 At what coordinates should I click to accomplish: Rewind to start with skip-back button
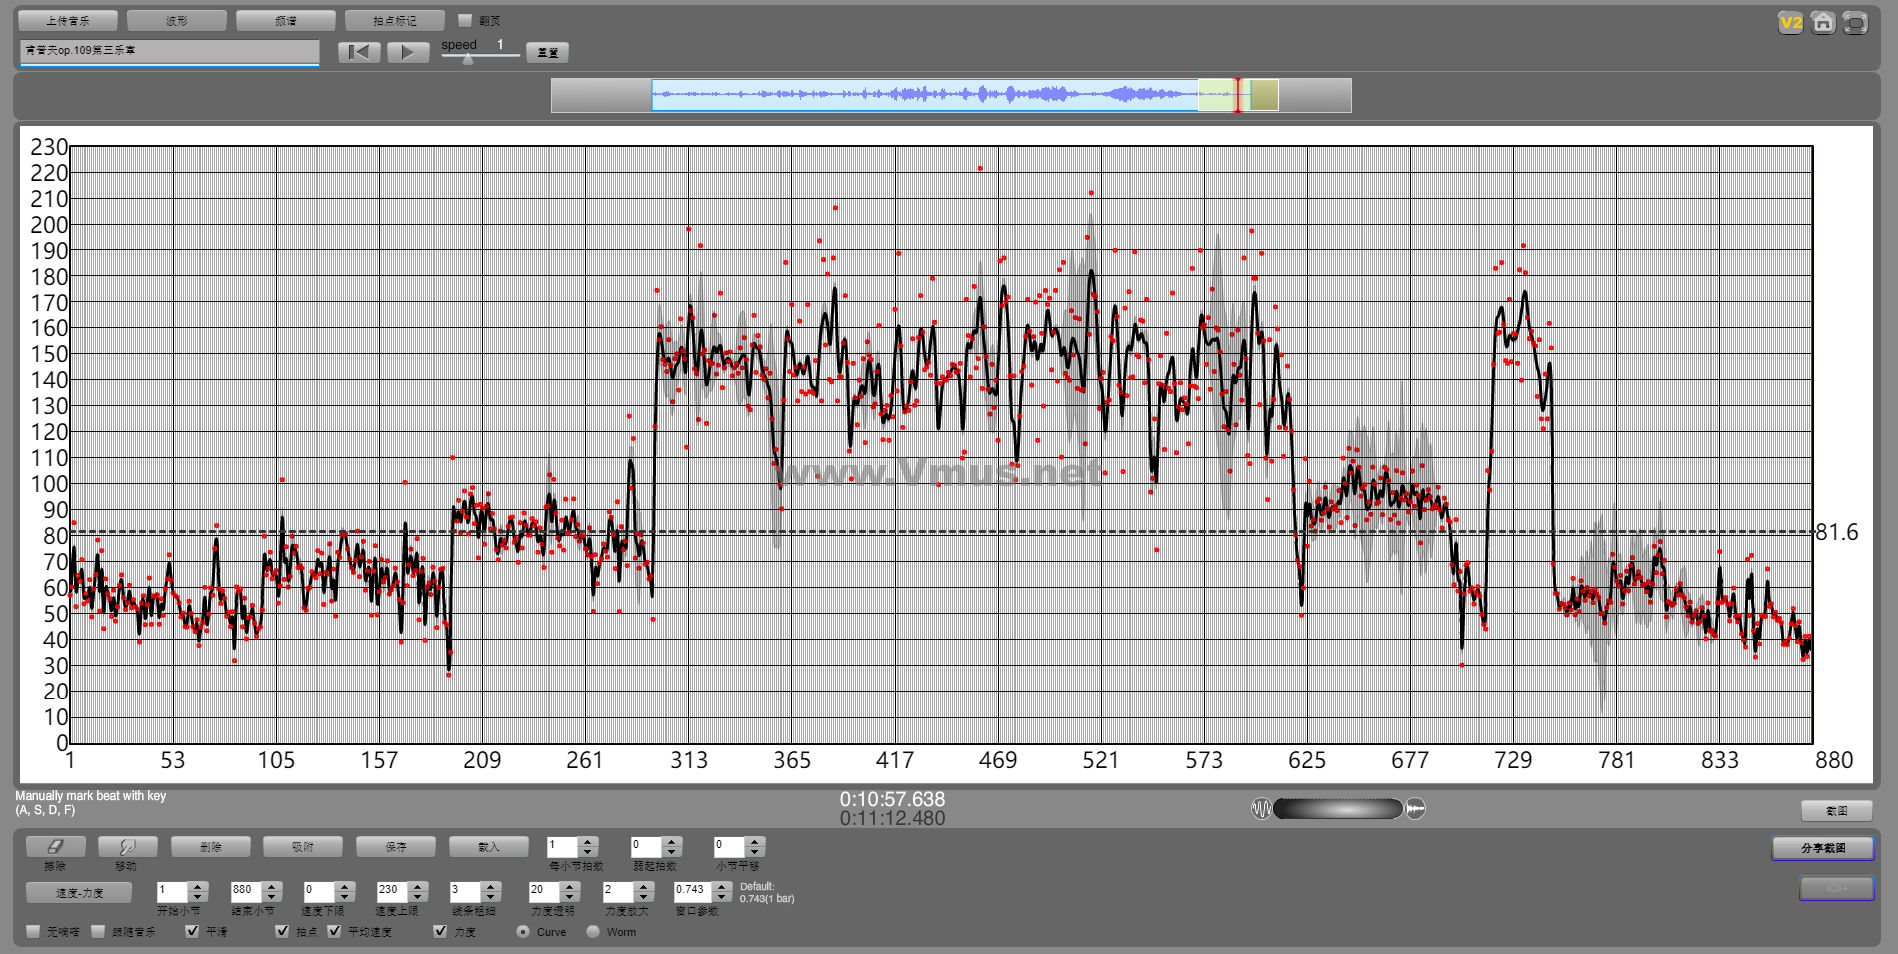(359, 52)
